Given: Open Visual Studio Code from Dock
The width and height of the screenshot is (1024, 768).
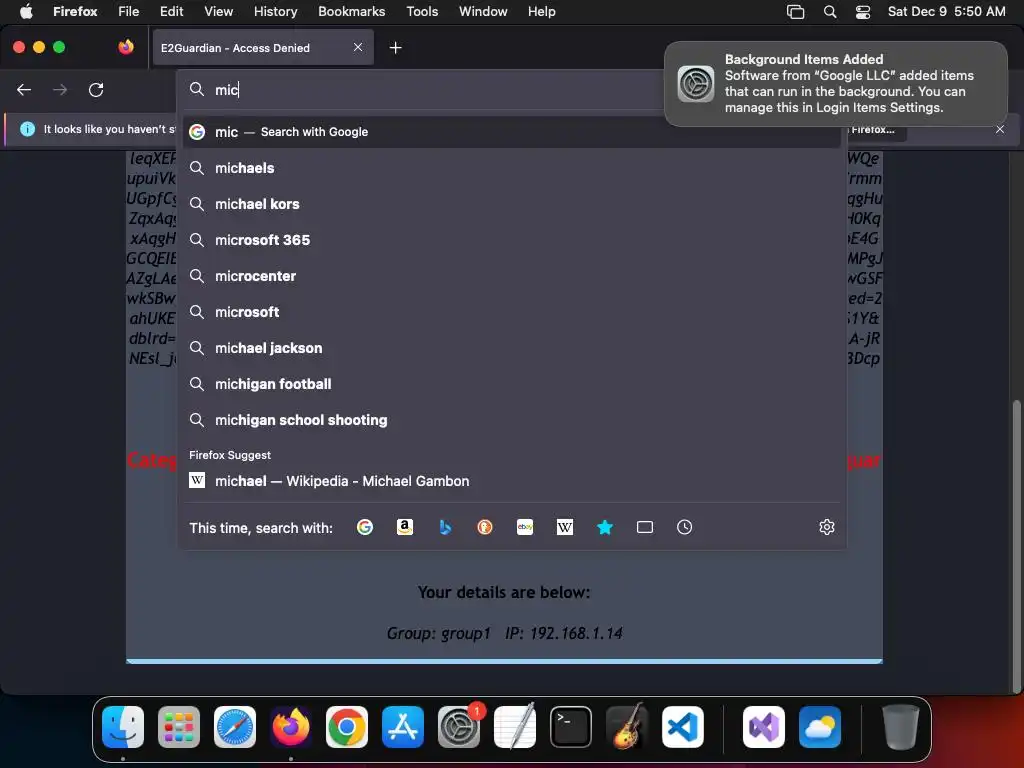Looking at the screenshot, I should click(x=683, y=727).
